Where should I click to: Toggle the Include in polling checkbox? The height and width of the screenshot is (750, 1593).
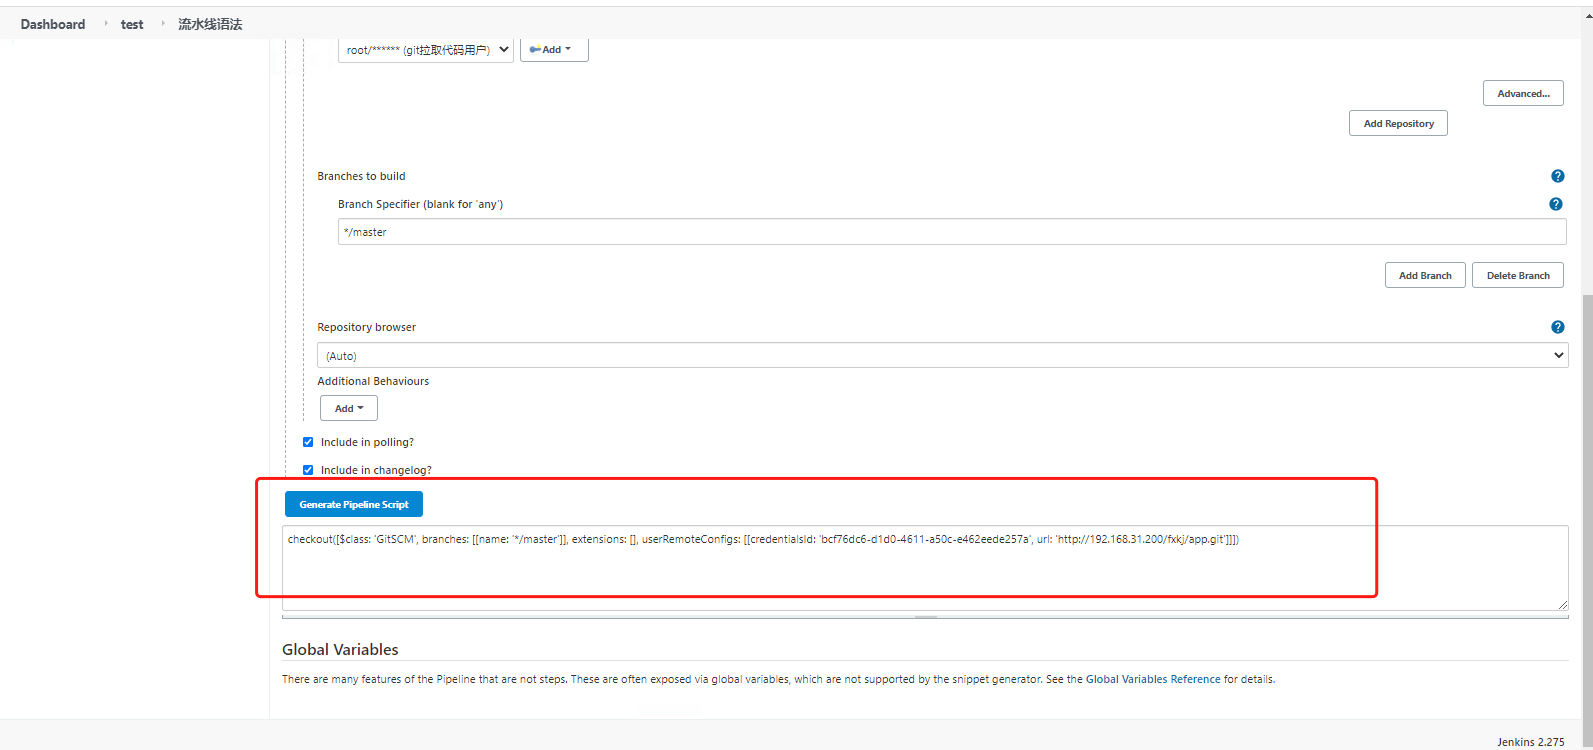coord(308,442)
